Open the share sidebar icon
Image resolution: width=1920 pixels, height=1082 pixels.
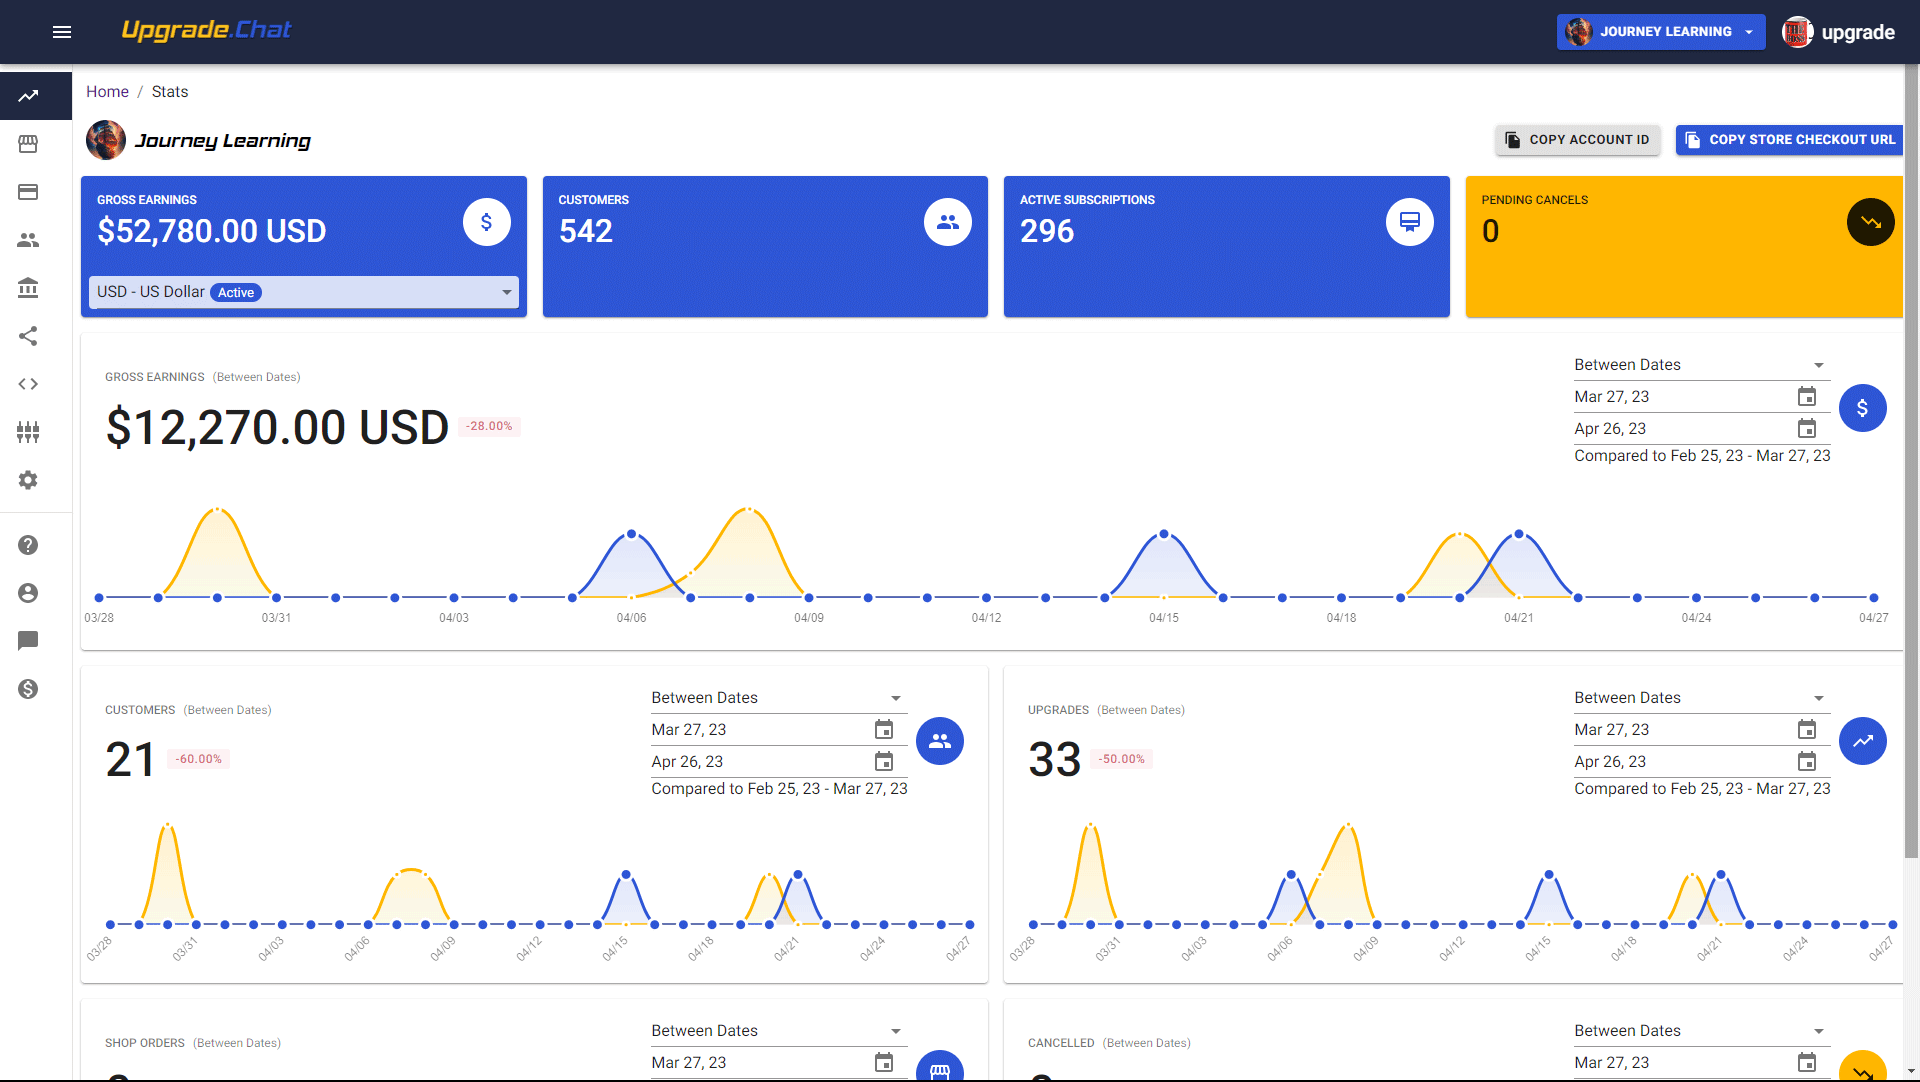pos(28,336)
